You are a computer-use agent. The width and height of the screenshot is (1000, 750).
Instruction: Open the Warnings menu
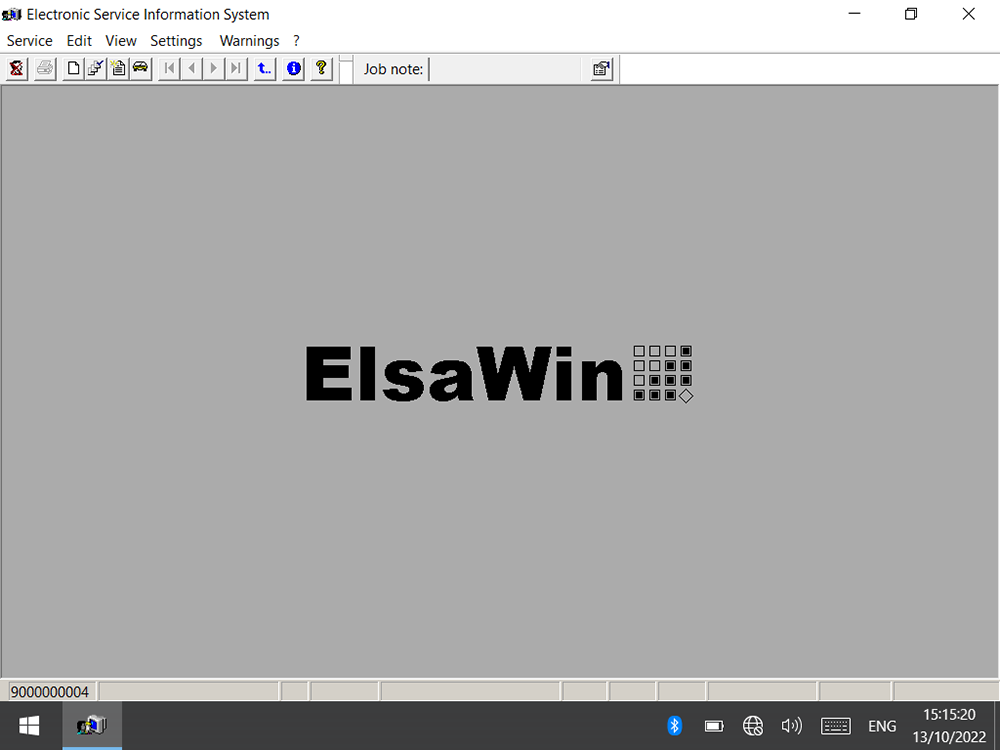tap(249, 41)
